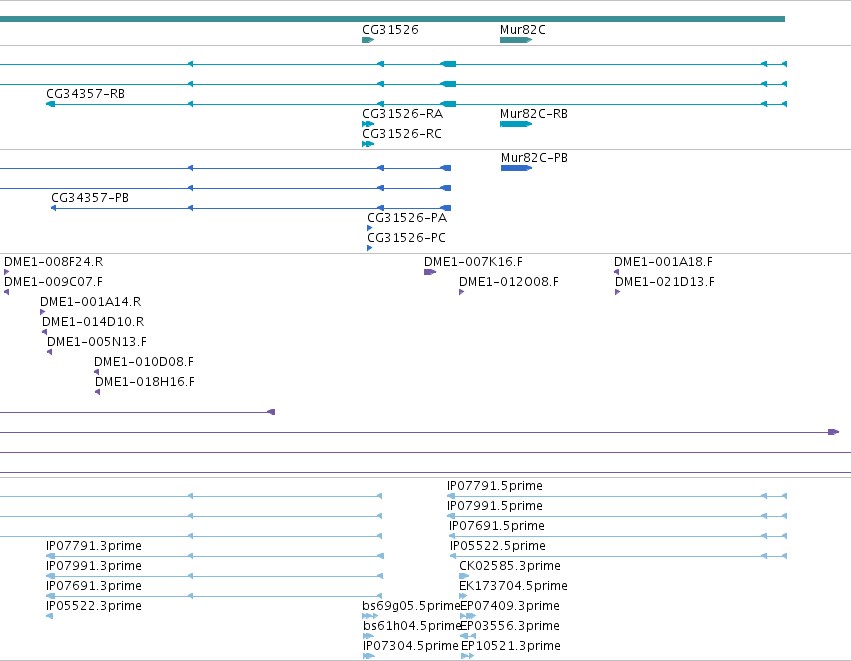Click the DME1-018H16.F arrow marker
851x661 pixels.
coord(98,392)
